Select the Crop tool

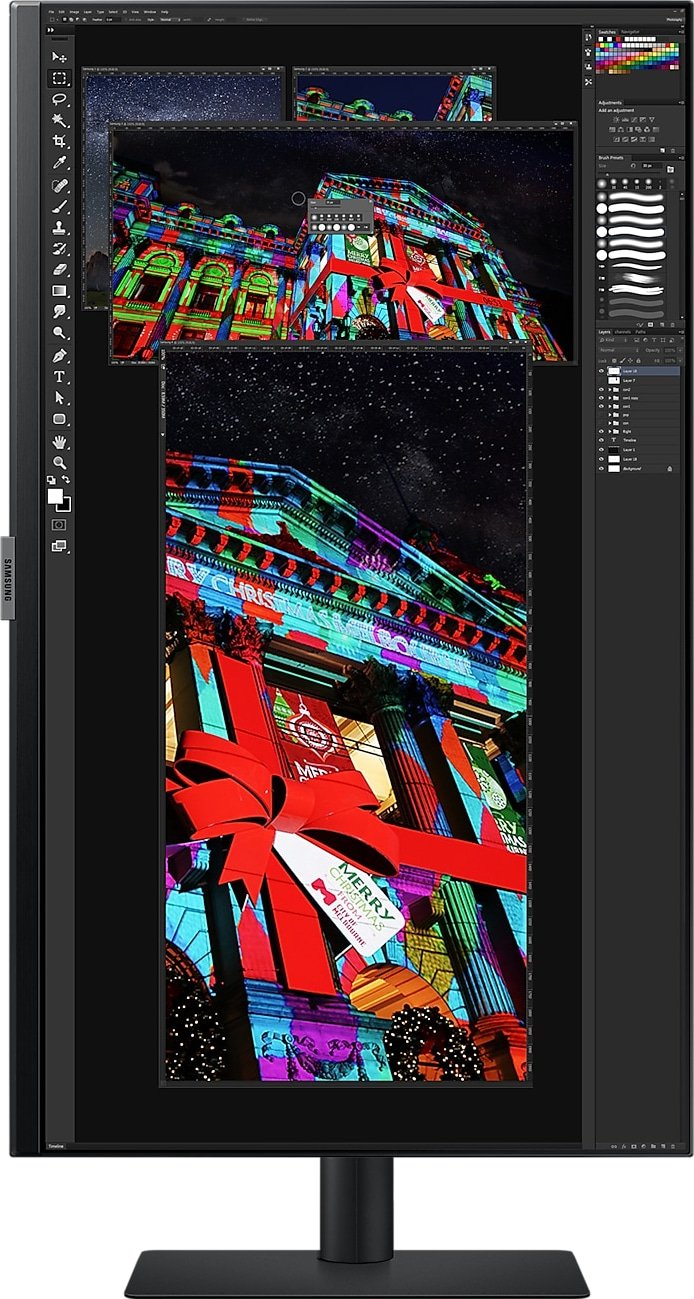[x=59, y=141]
